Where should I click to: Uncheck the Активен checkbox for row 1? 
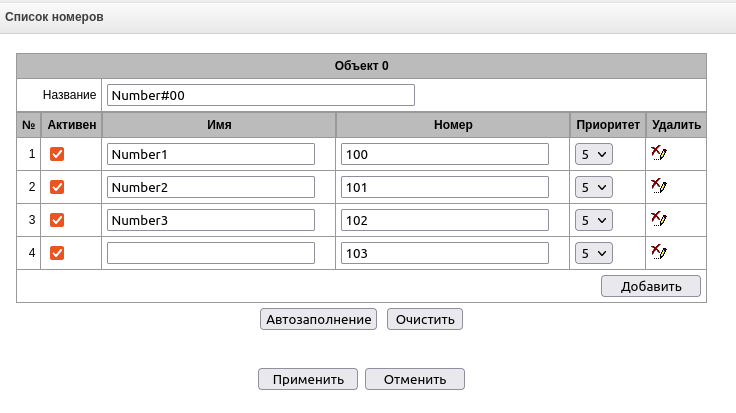pos(58,154)
